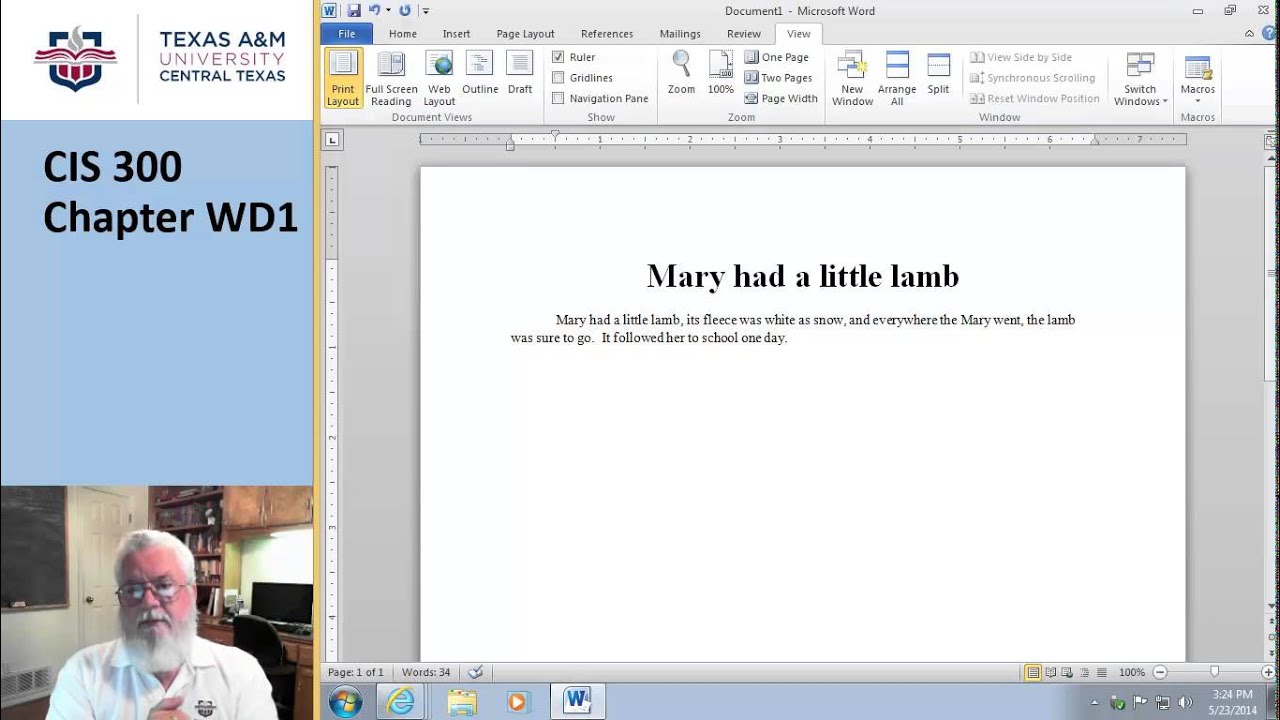Image resolution: width=1280 pixels, height=720 pixels.
Task: Switch to Print Layout view in ribbon
Action: coord(342,78)
